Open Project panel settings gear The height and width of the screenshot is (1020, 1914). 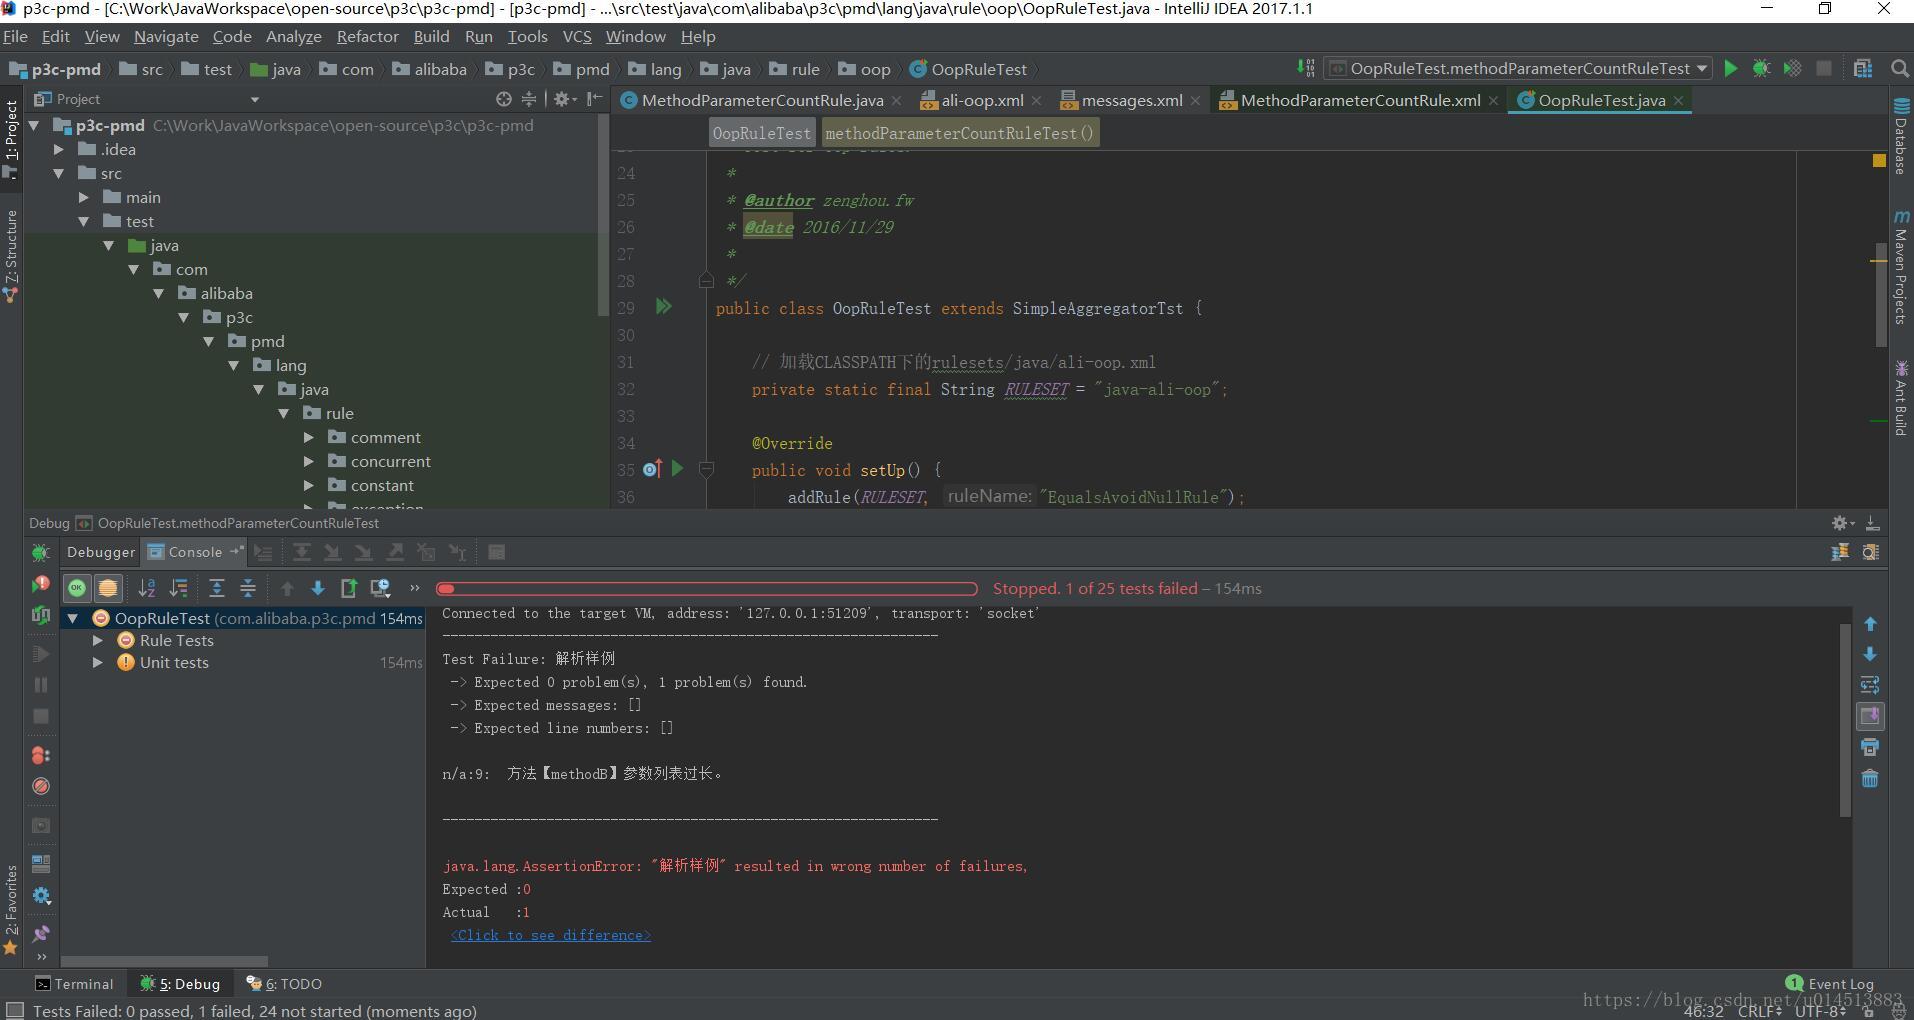[563, 99]
